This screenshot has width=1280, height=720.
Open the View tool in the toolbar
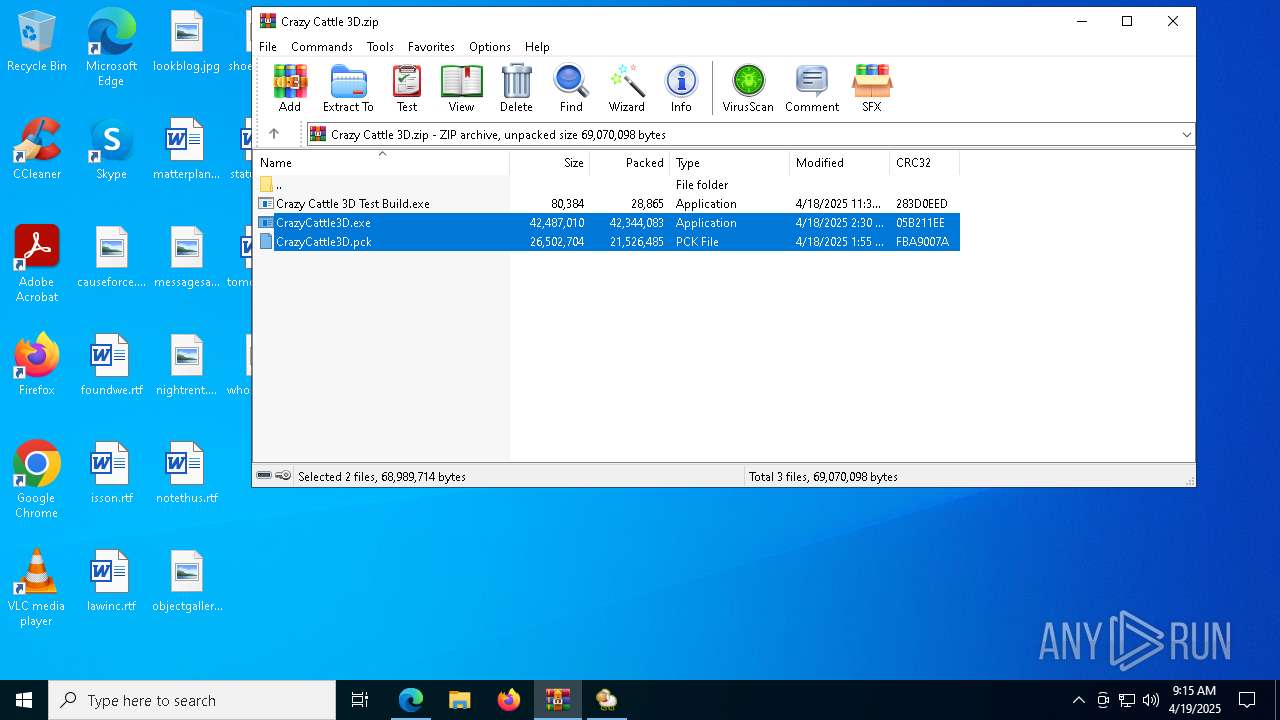coord(461,88)
